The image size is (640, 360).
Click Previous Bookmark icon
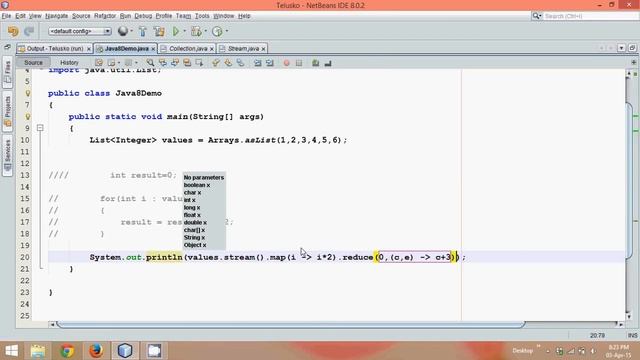pos(216,63)
